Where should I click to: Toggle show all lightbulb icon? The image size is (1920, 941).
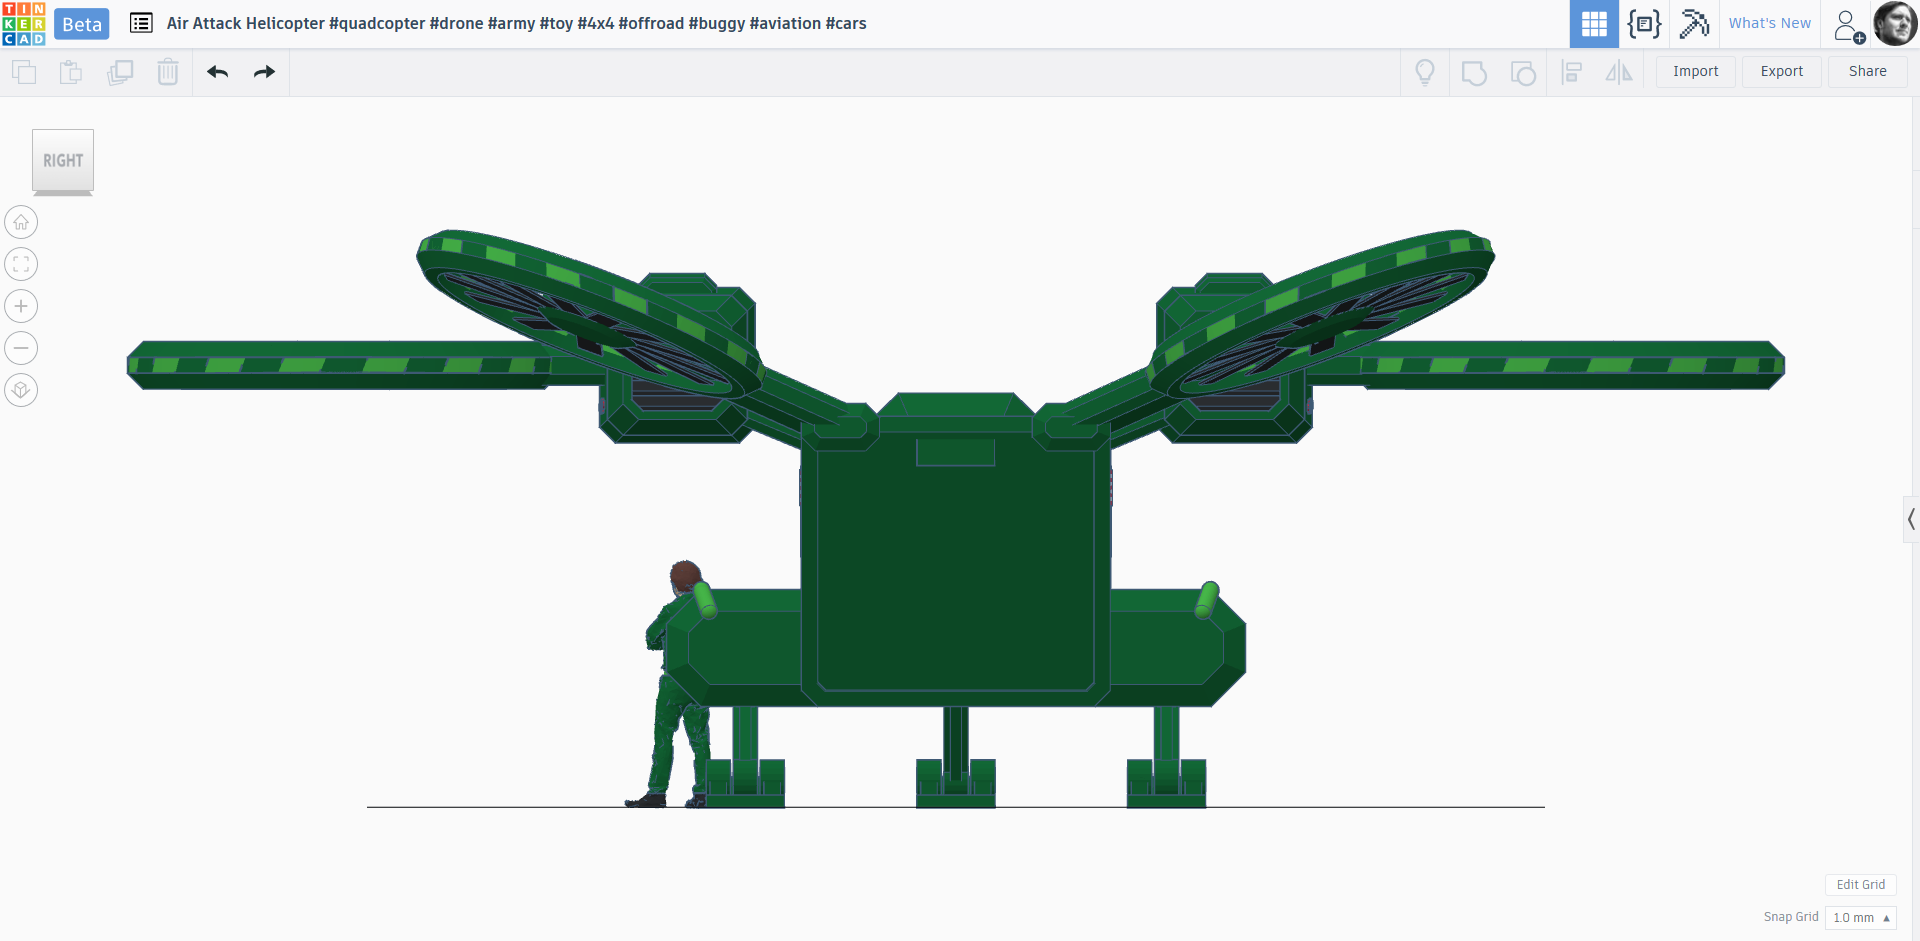click(x=1425, y=72)
